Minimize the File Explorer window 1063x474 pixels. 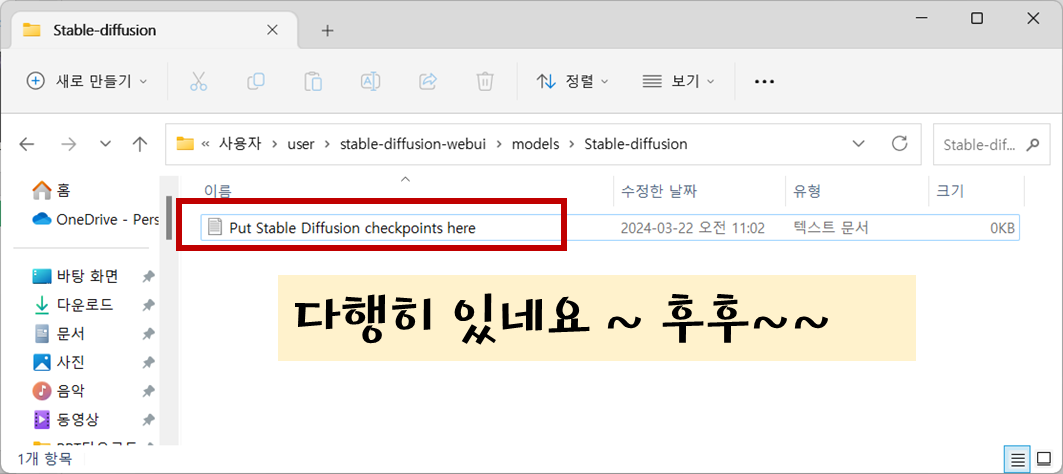tap(921, 19)
